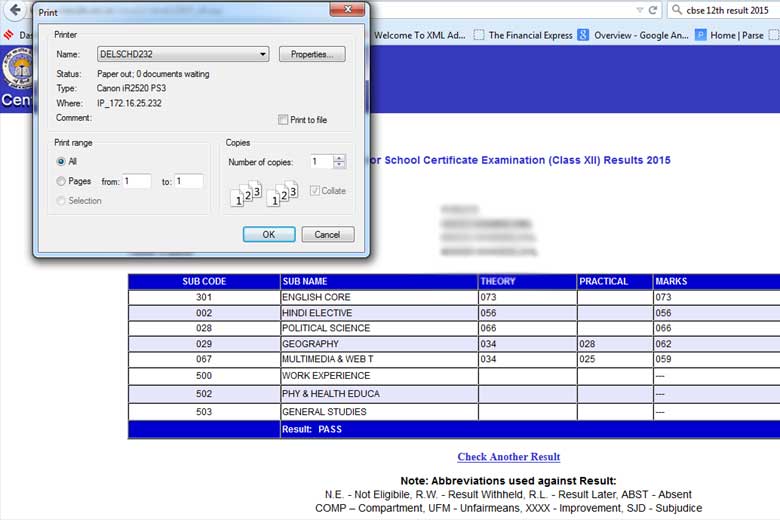Click the browser reload icon
Screen dimensions: 780x520
[x=652, y=10]
